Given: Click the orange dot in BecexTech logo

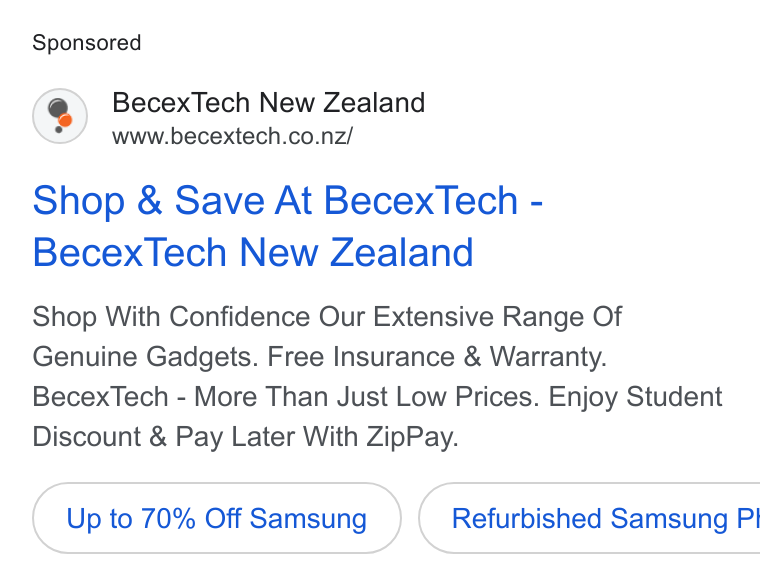Looking at the screenshot, I should (65, 120).
